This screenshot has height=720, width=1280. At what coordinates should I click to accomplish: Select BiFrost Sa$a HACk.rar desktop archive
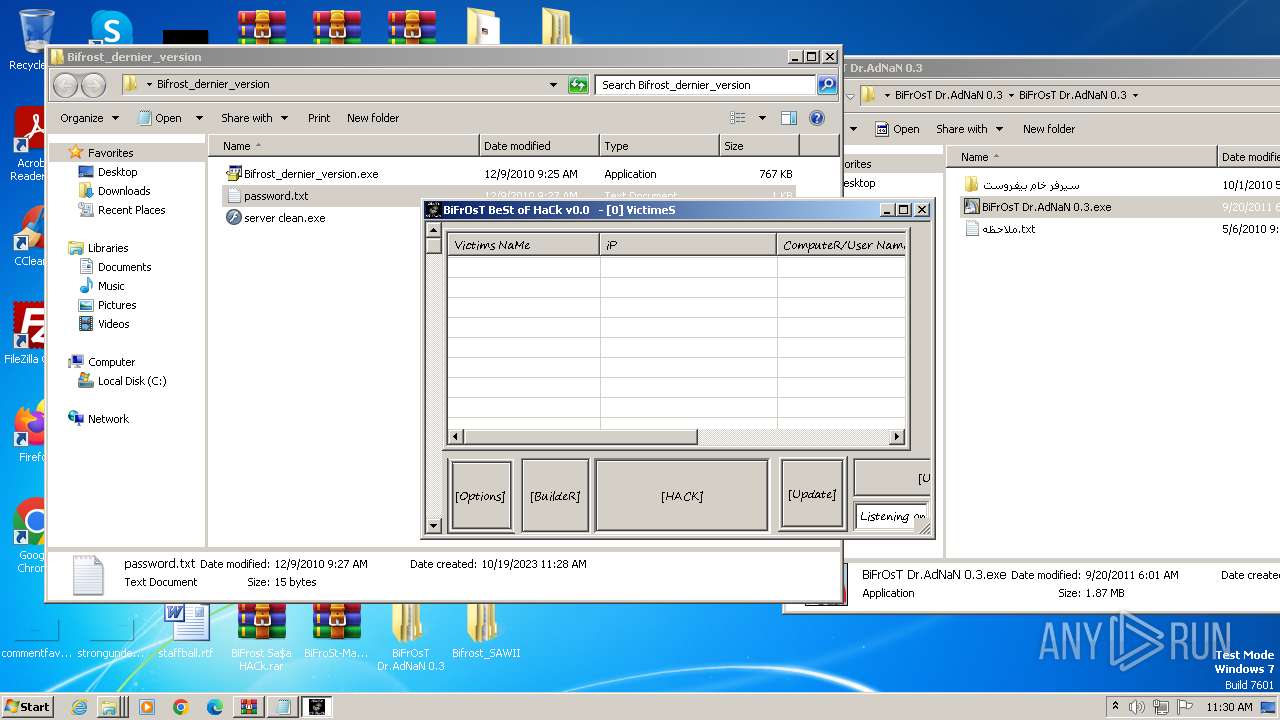coord(261,637)
